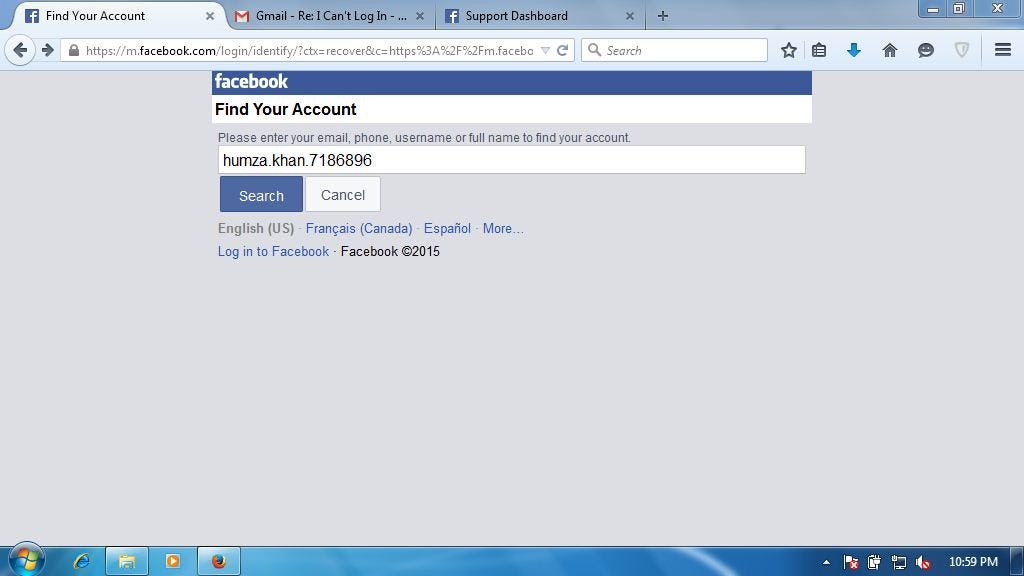The width and height of the screenshot is (1024, 576).
Task: Go to the Firefox home page icon
Action: pyautogui.click(x=889, y=50)
